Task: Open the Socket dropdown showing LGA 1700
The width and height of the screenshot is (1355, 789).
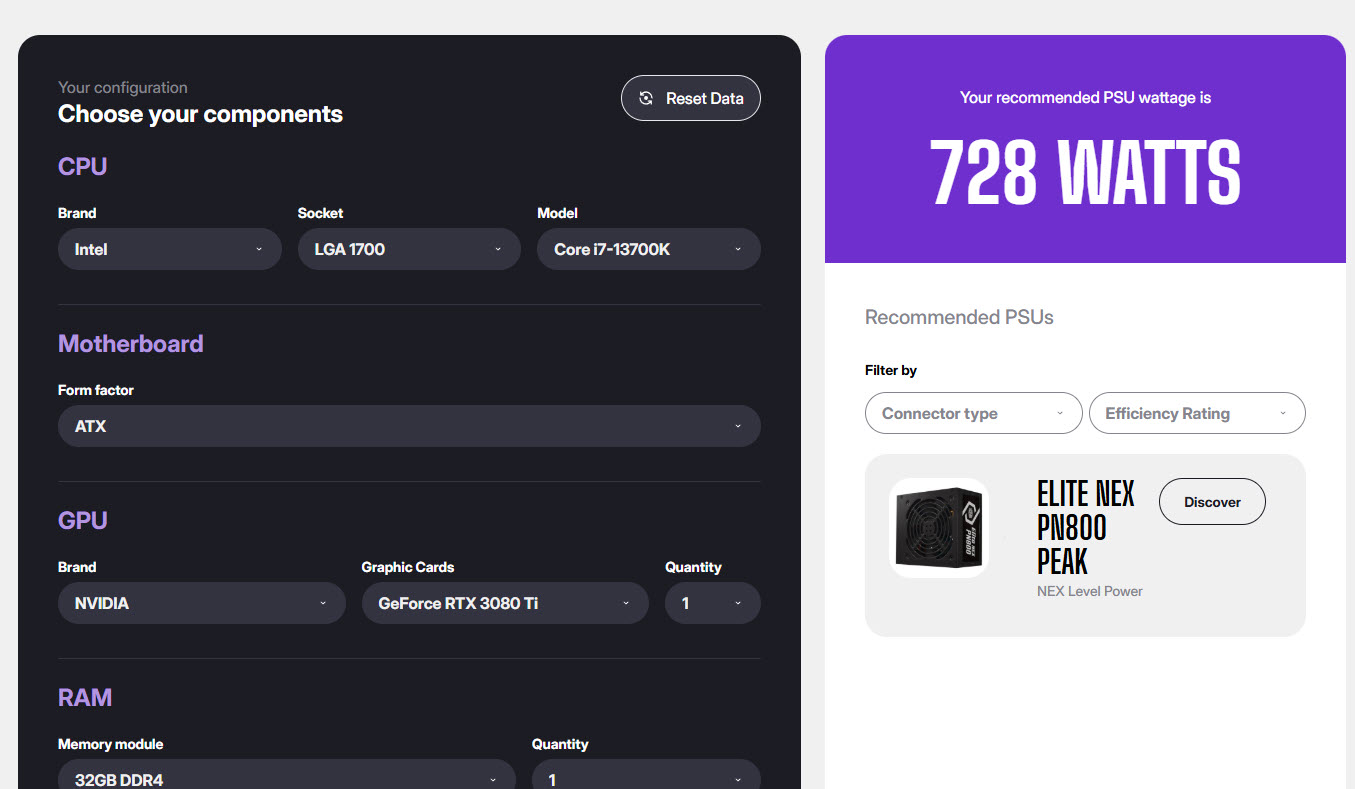Action: tap(409, 249)
